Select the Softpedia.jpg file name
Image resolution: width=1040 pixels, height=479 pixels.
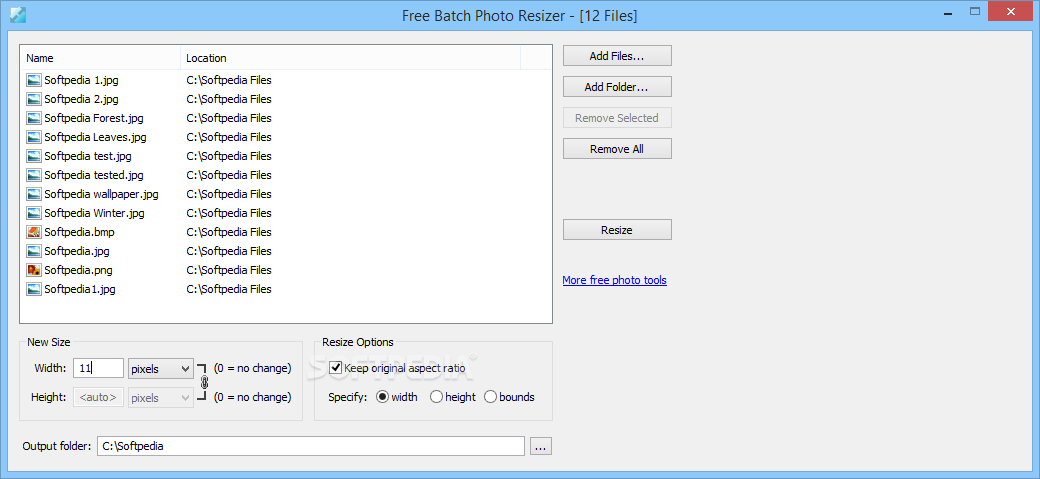click(77, 251)
